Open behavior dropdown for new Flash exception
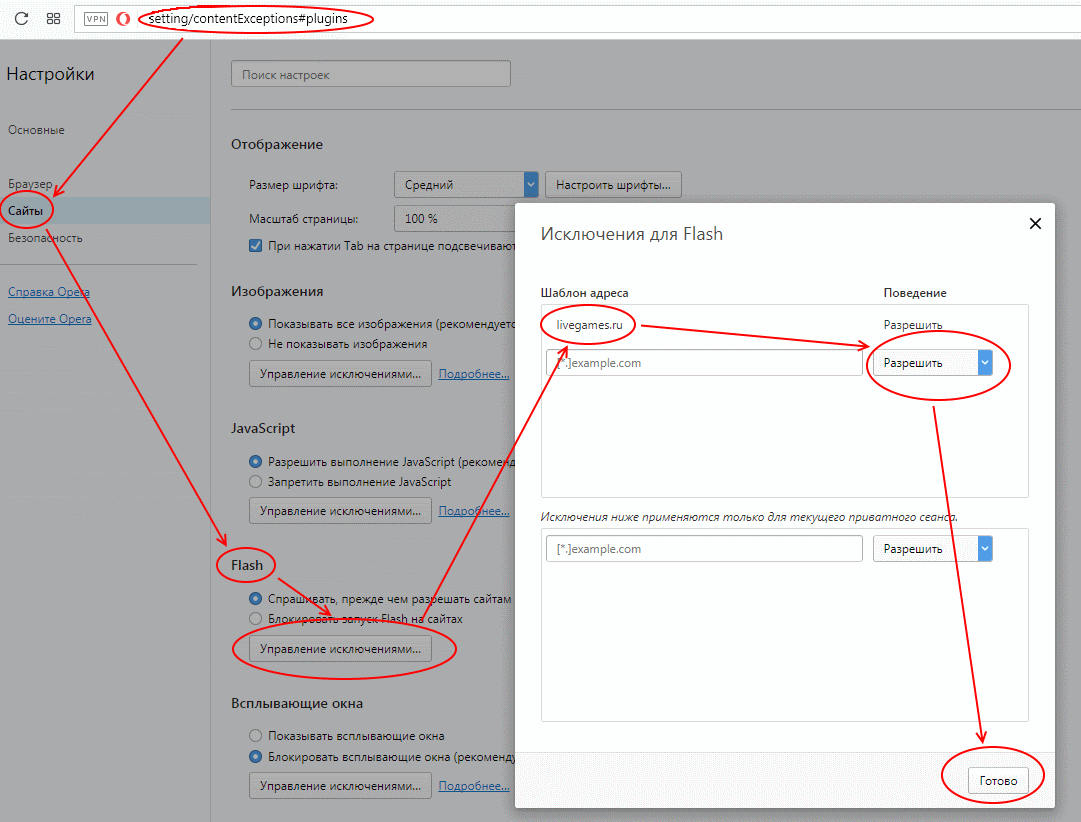Viewport: 1081px width, 822px height. (x=932, y=363)
